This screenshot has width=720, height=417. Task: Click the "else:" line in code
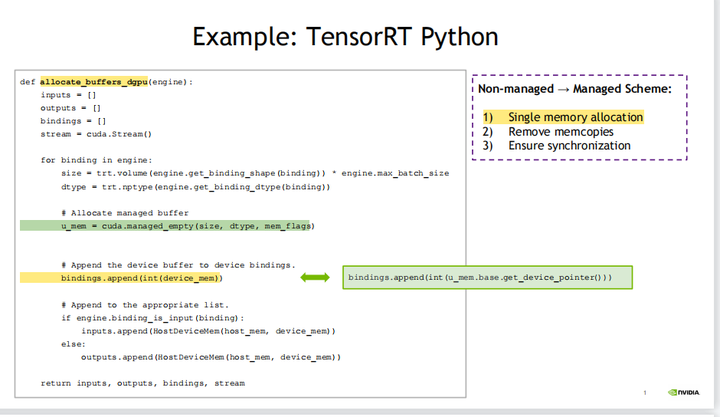pyautogui.click(x=73, y=344)
